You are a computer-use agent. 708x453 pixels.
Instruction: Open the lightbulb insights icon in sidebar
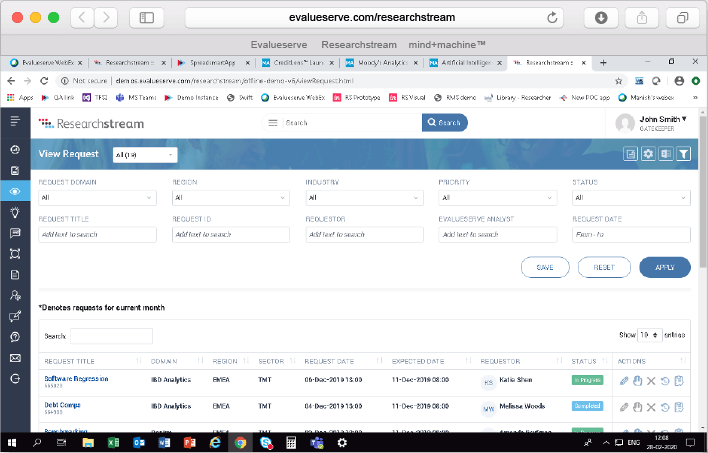pyautogui.click(x=15, y=212)
